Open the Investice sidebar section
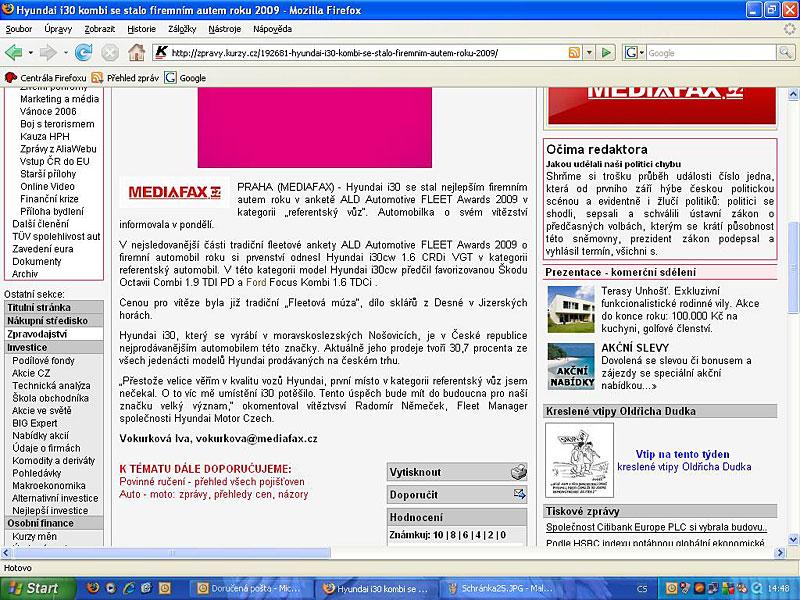 pyautogui.click(x=54, y=347)
